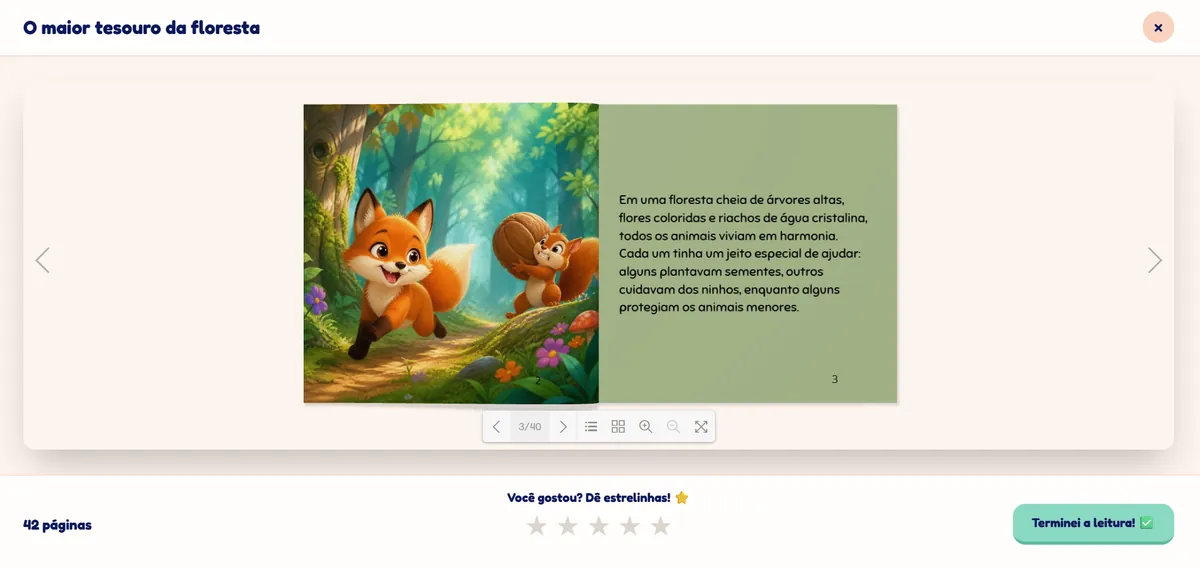Click the title O maior tesouro da floresta
This screenshot has width=1200, height=568.
pos(141,28)
